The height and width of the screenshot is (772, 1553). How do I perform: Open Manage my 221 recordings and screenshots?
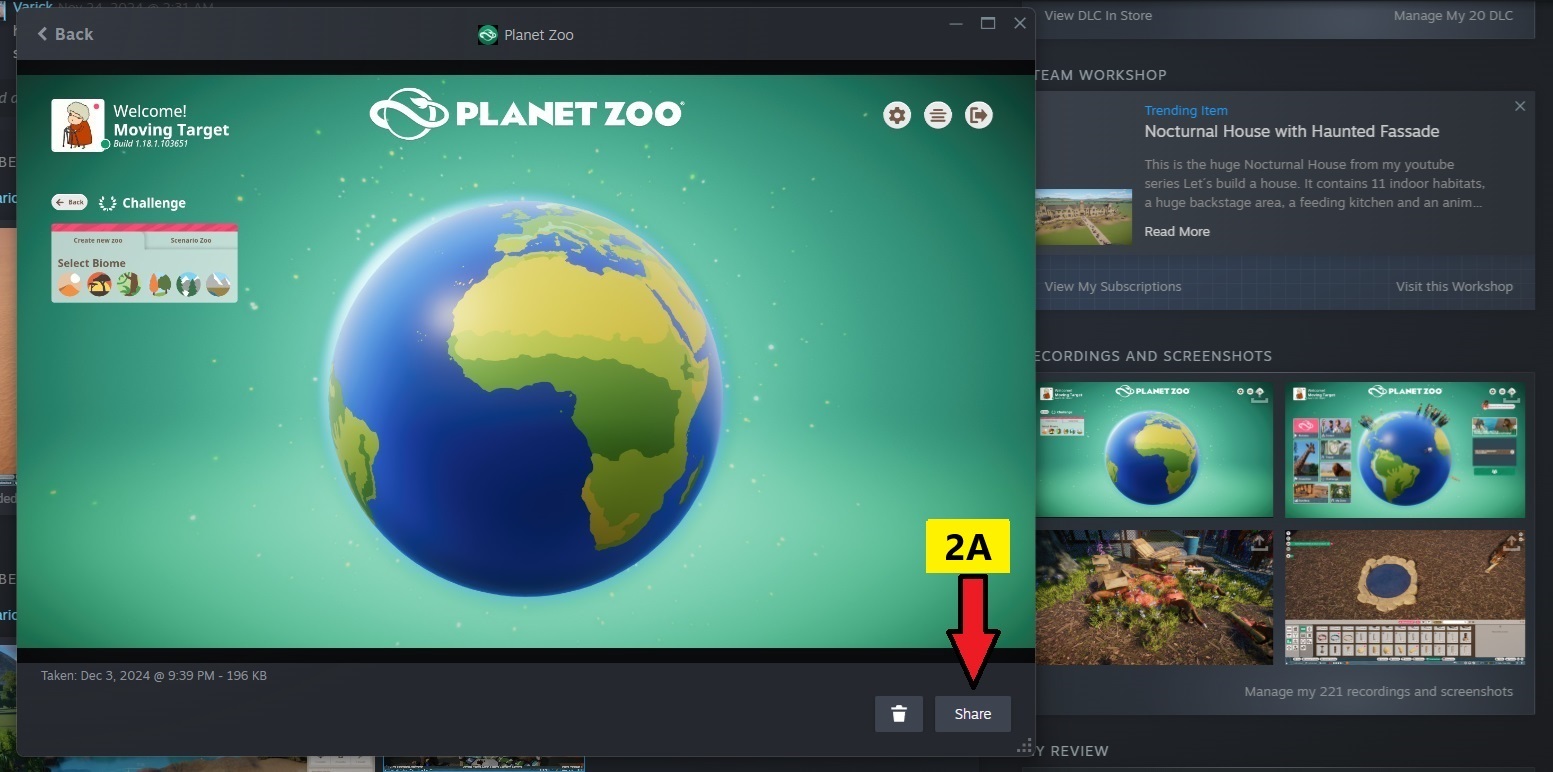pyautogui.click(x=1378, y=692)
